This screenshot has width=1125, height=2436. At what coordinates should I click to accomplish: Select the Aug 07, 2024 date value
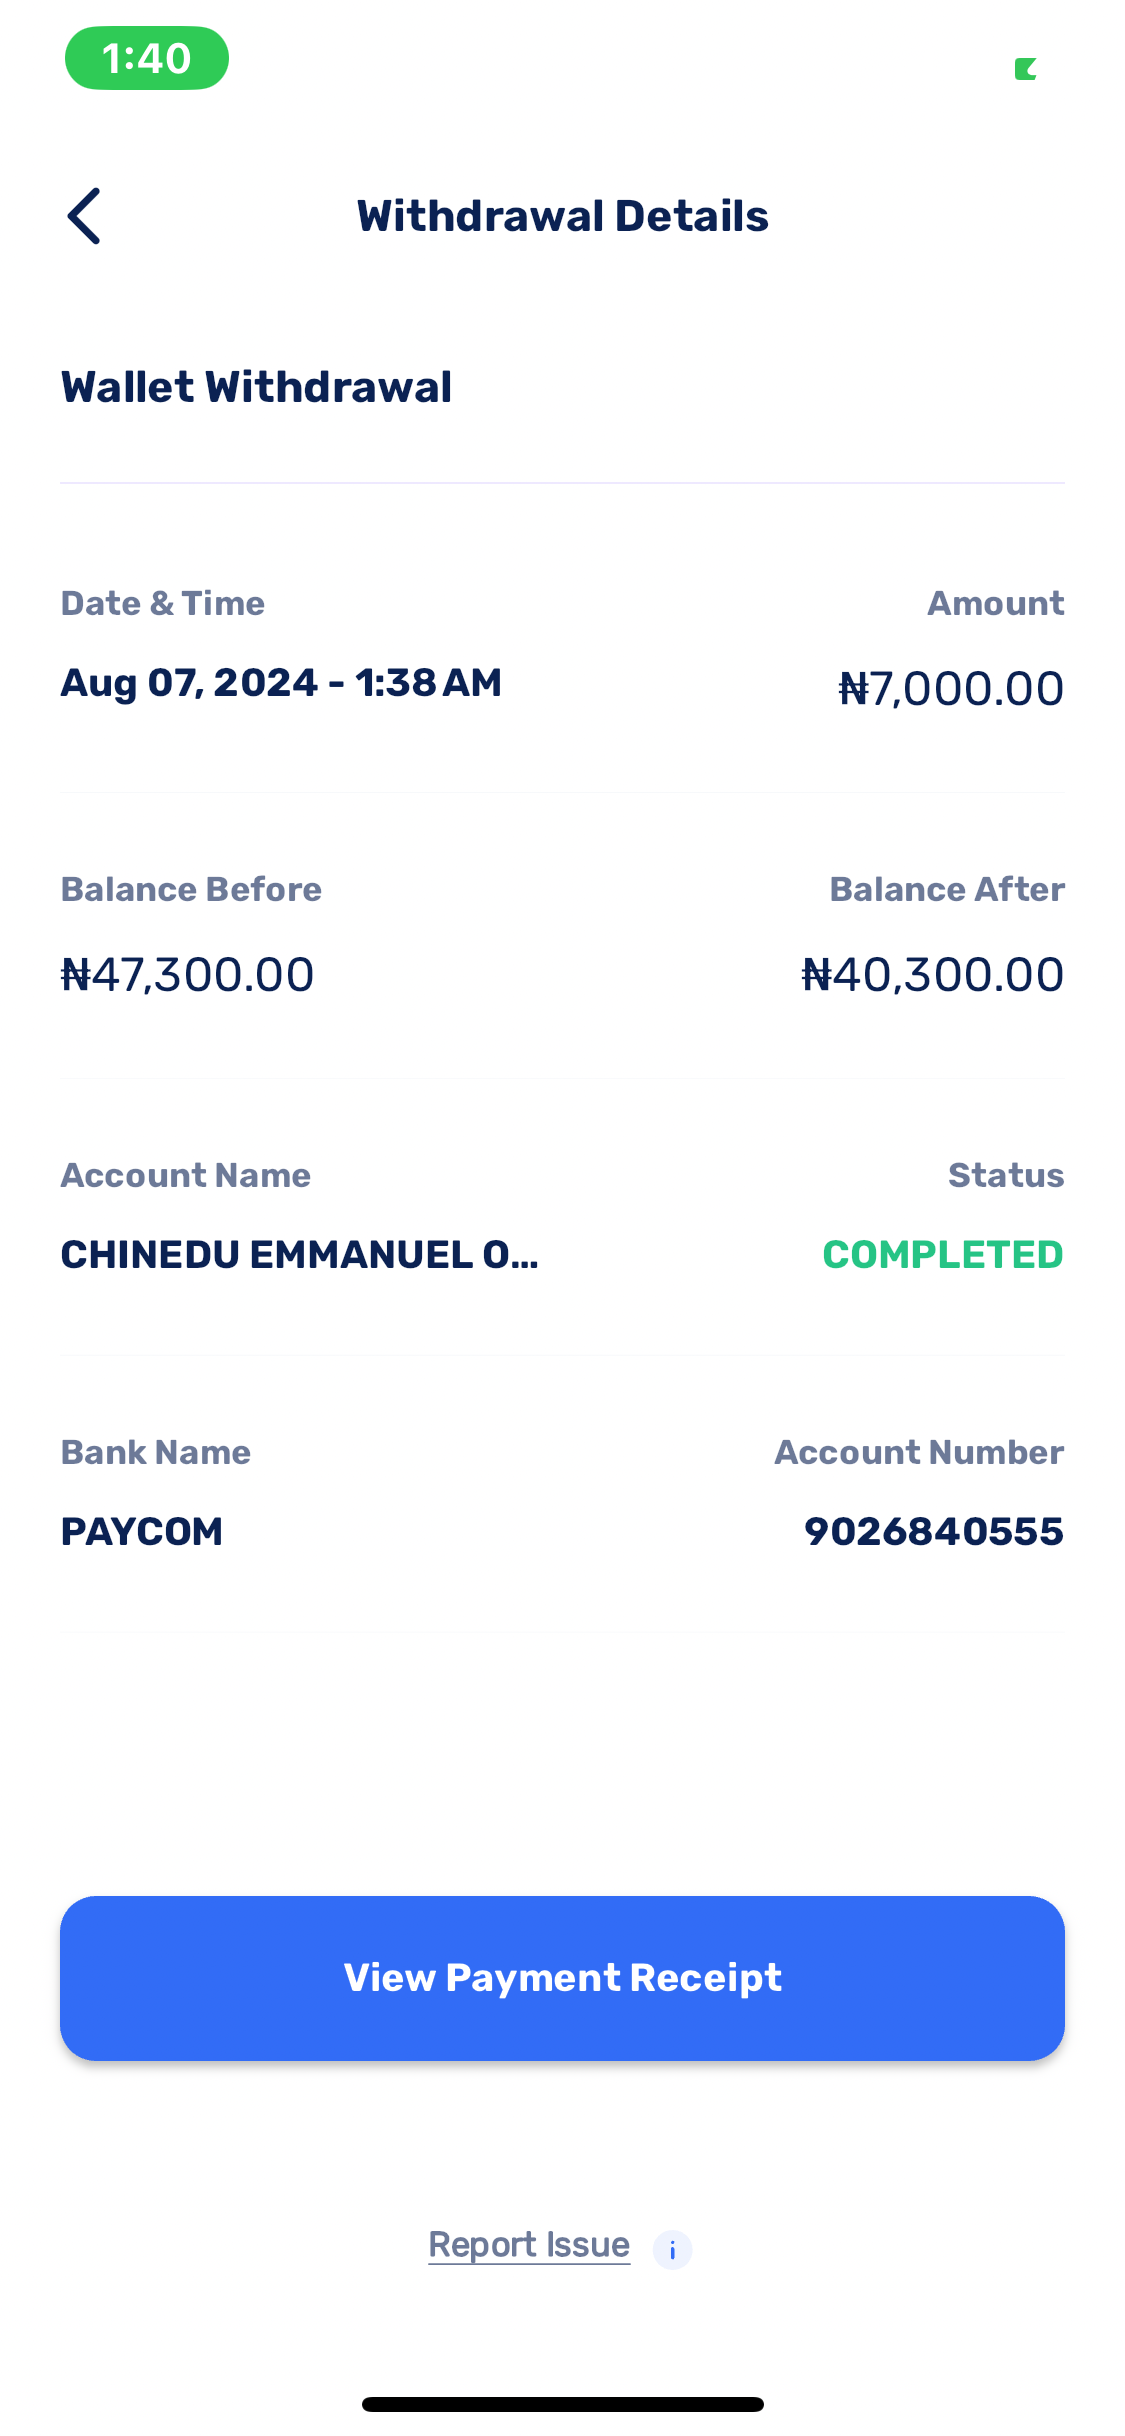tap(281, 683)
